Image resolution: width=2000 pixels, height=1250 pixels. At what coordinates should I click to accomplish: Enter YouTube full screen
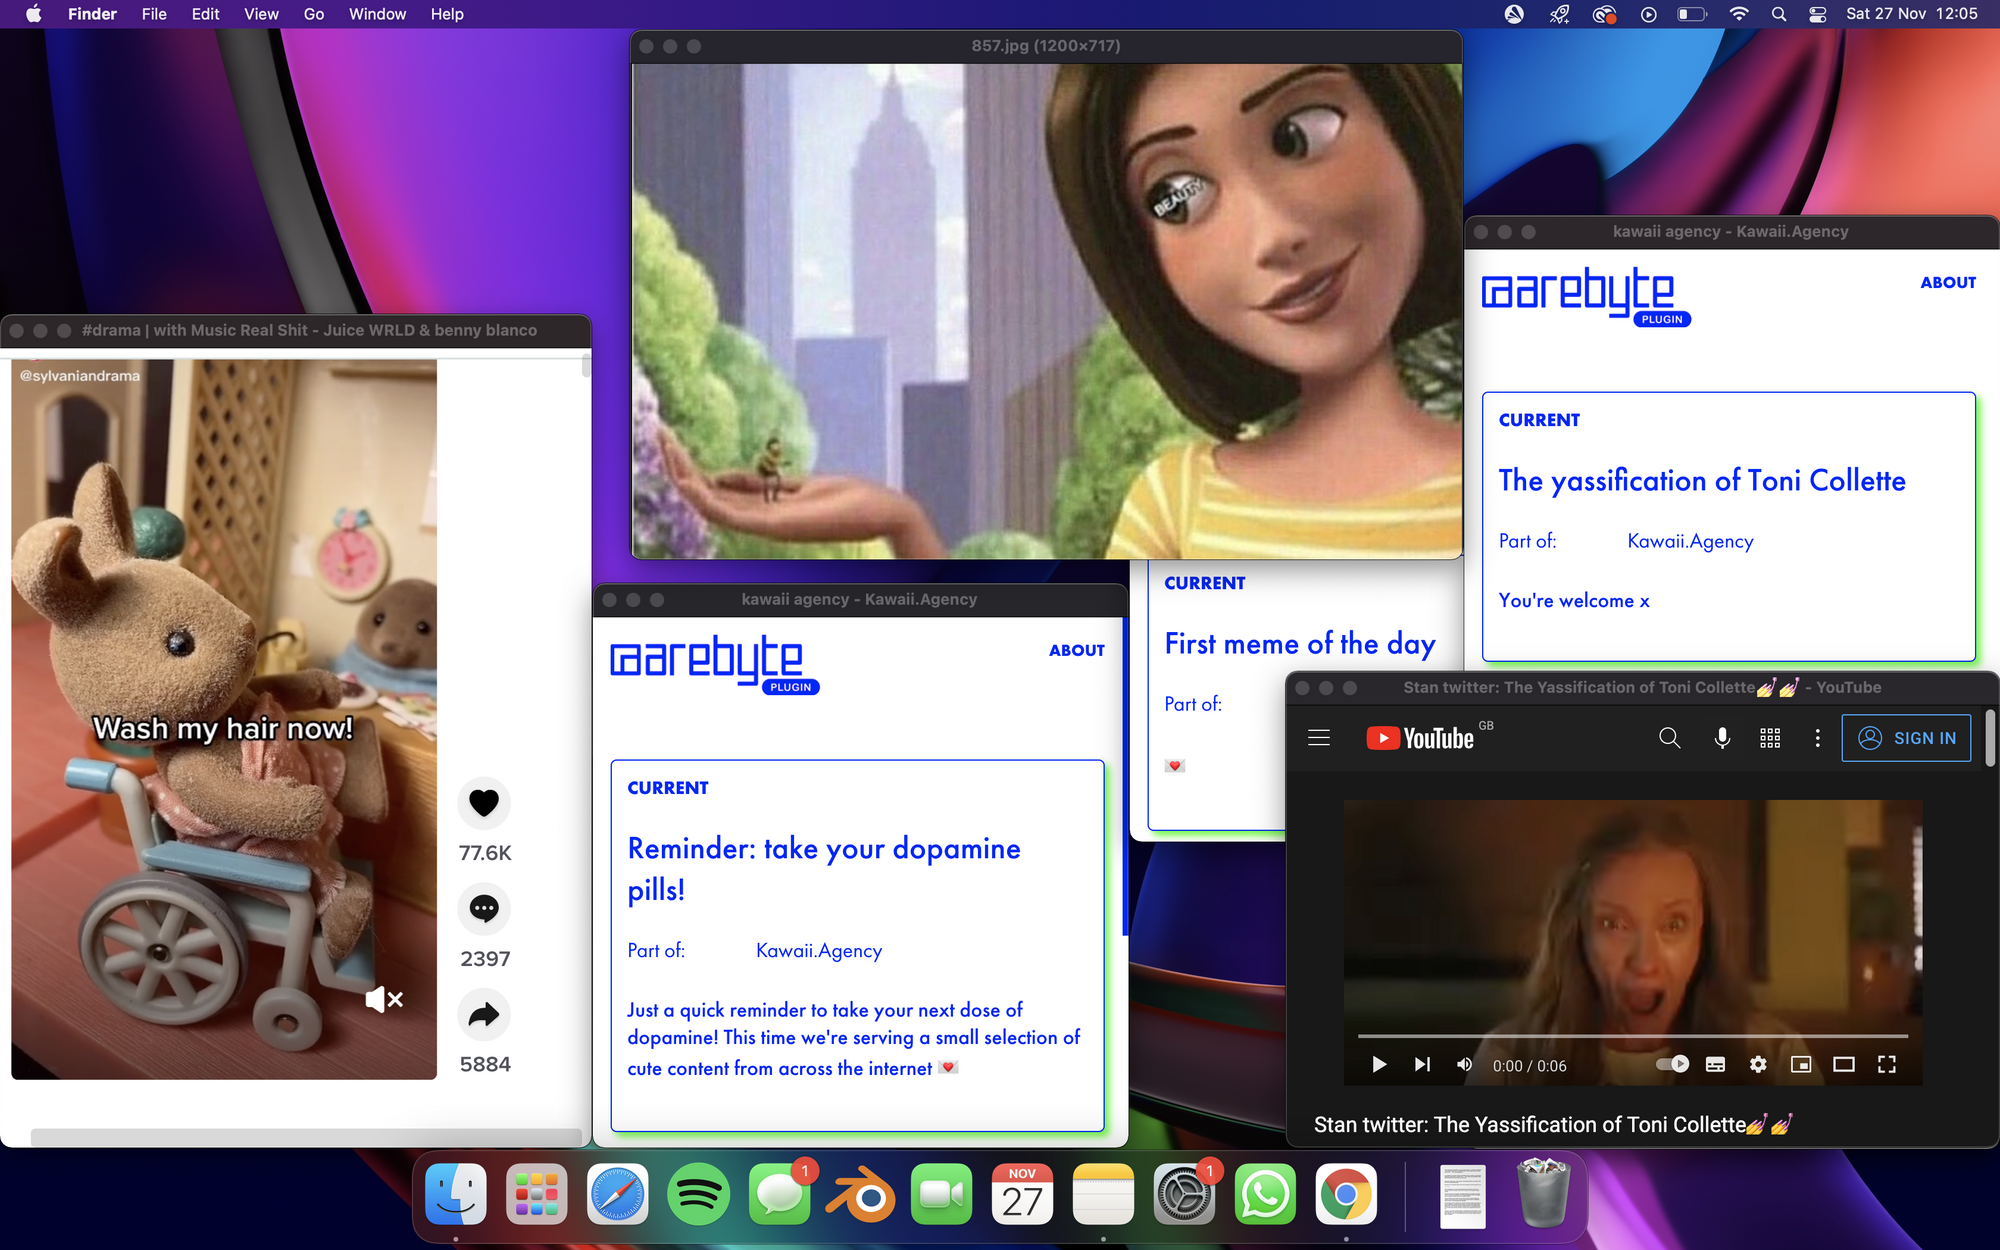[1887, 1064]
